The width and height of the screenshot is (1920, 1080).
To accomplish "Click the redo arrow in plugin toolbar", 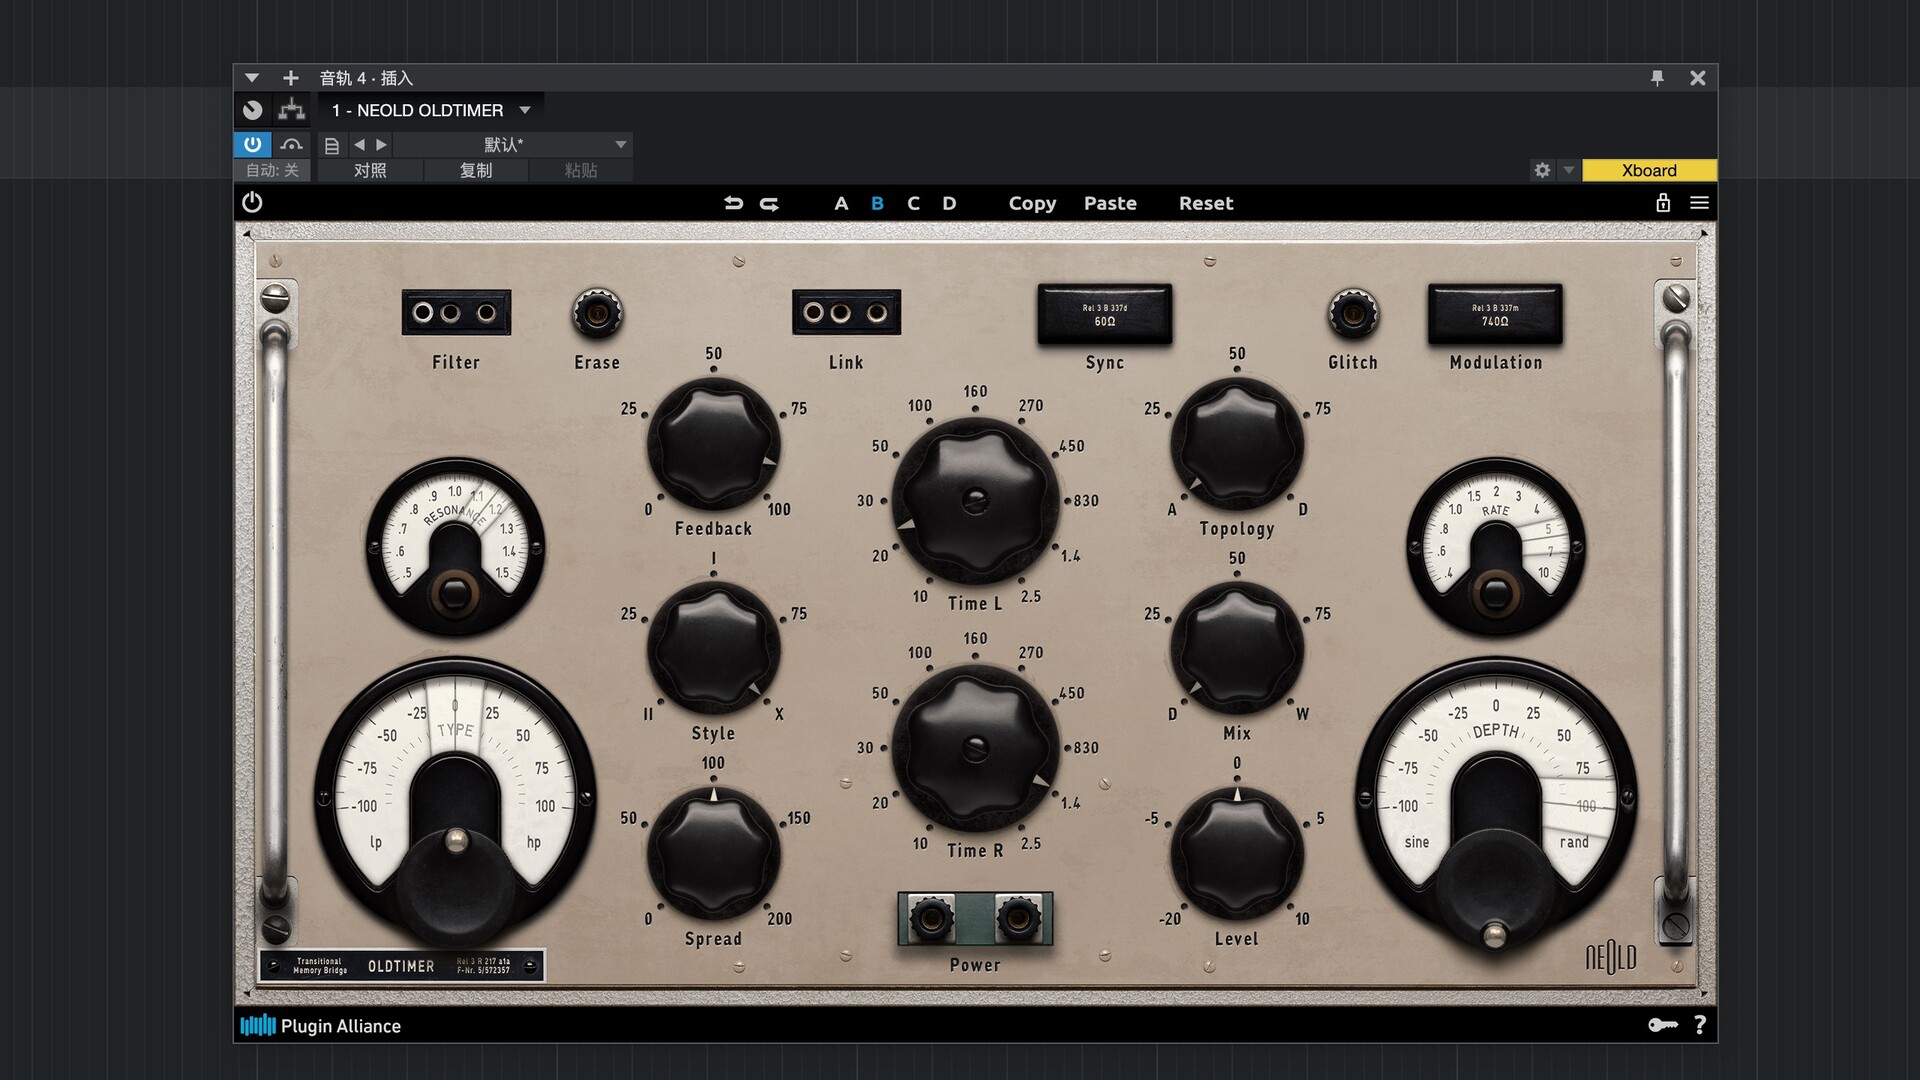I will [769, 203].
